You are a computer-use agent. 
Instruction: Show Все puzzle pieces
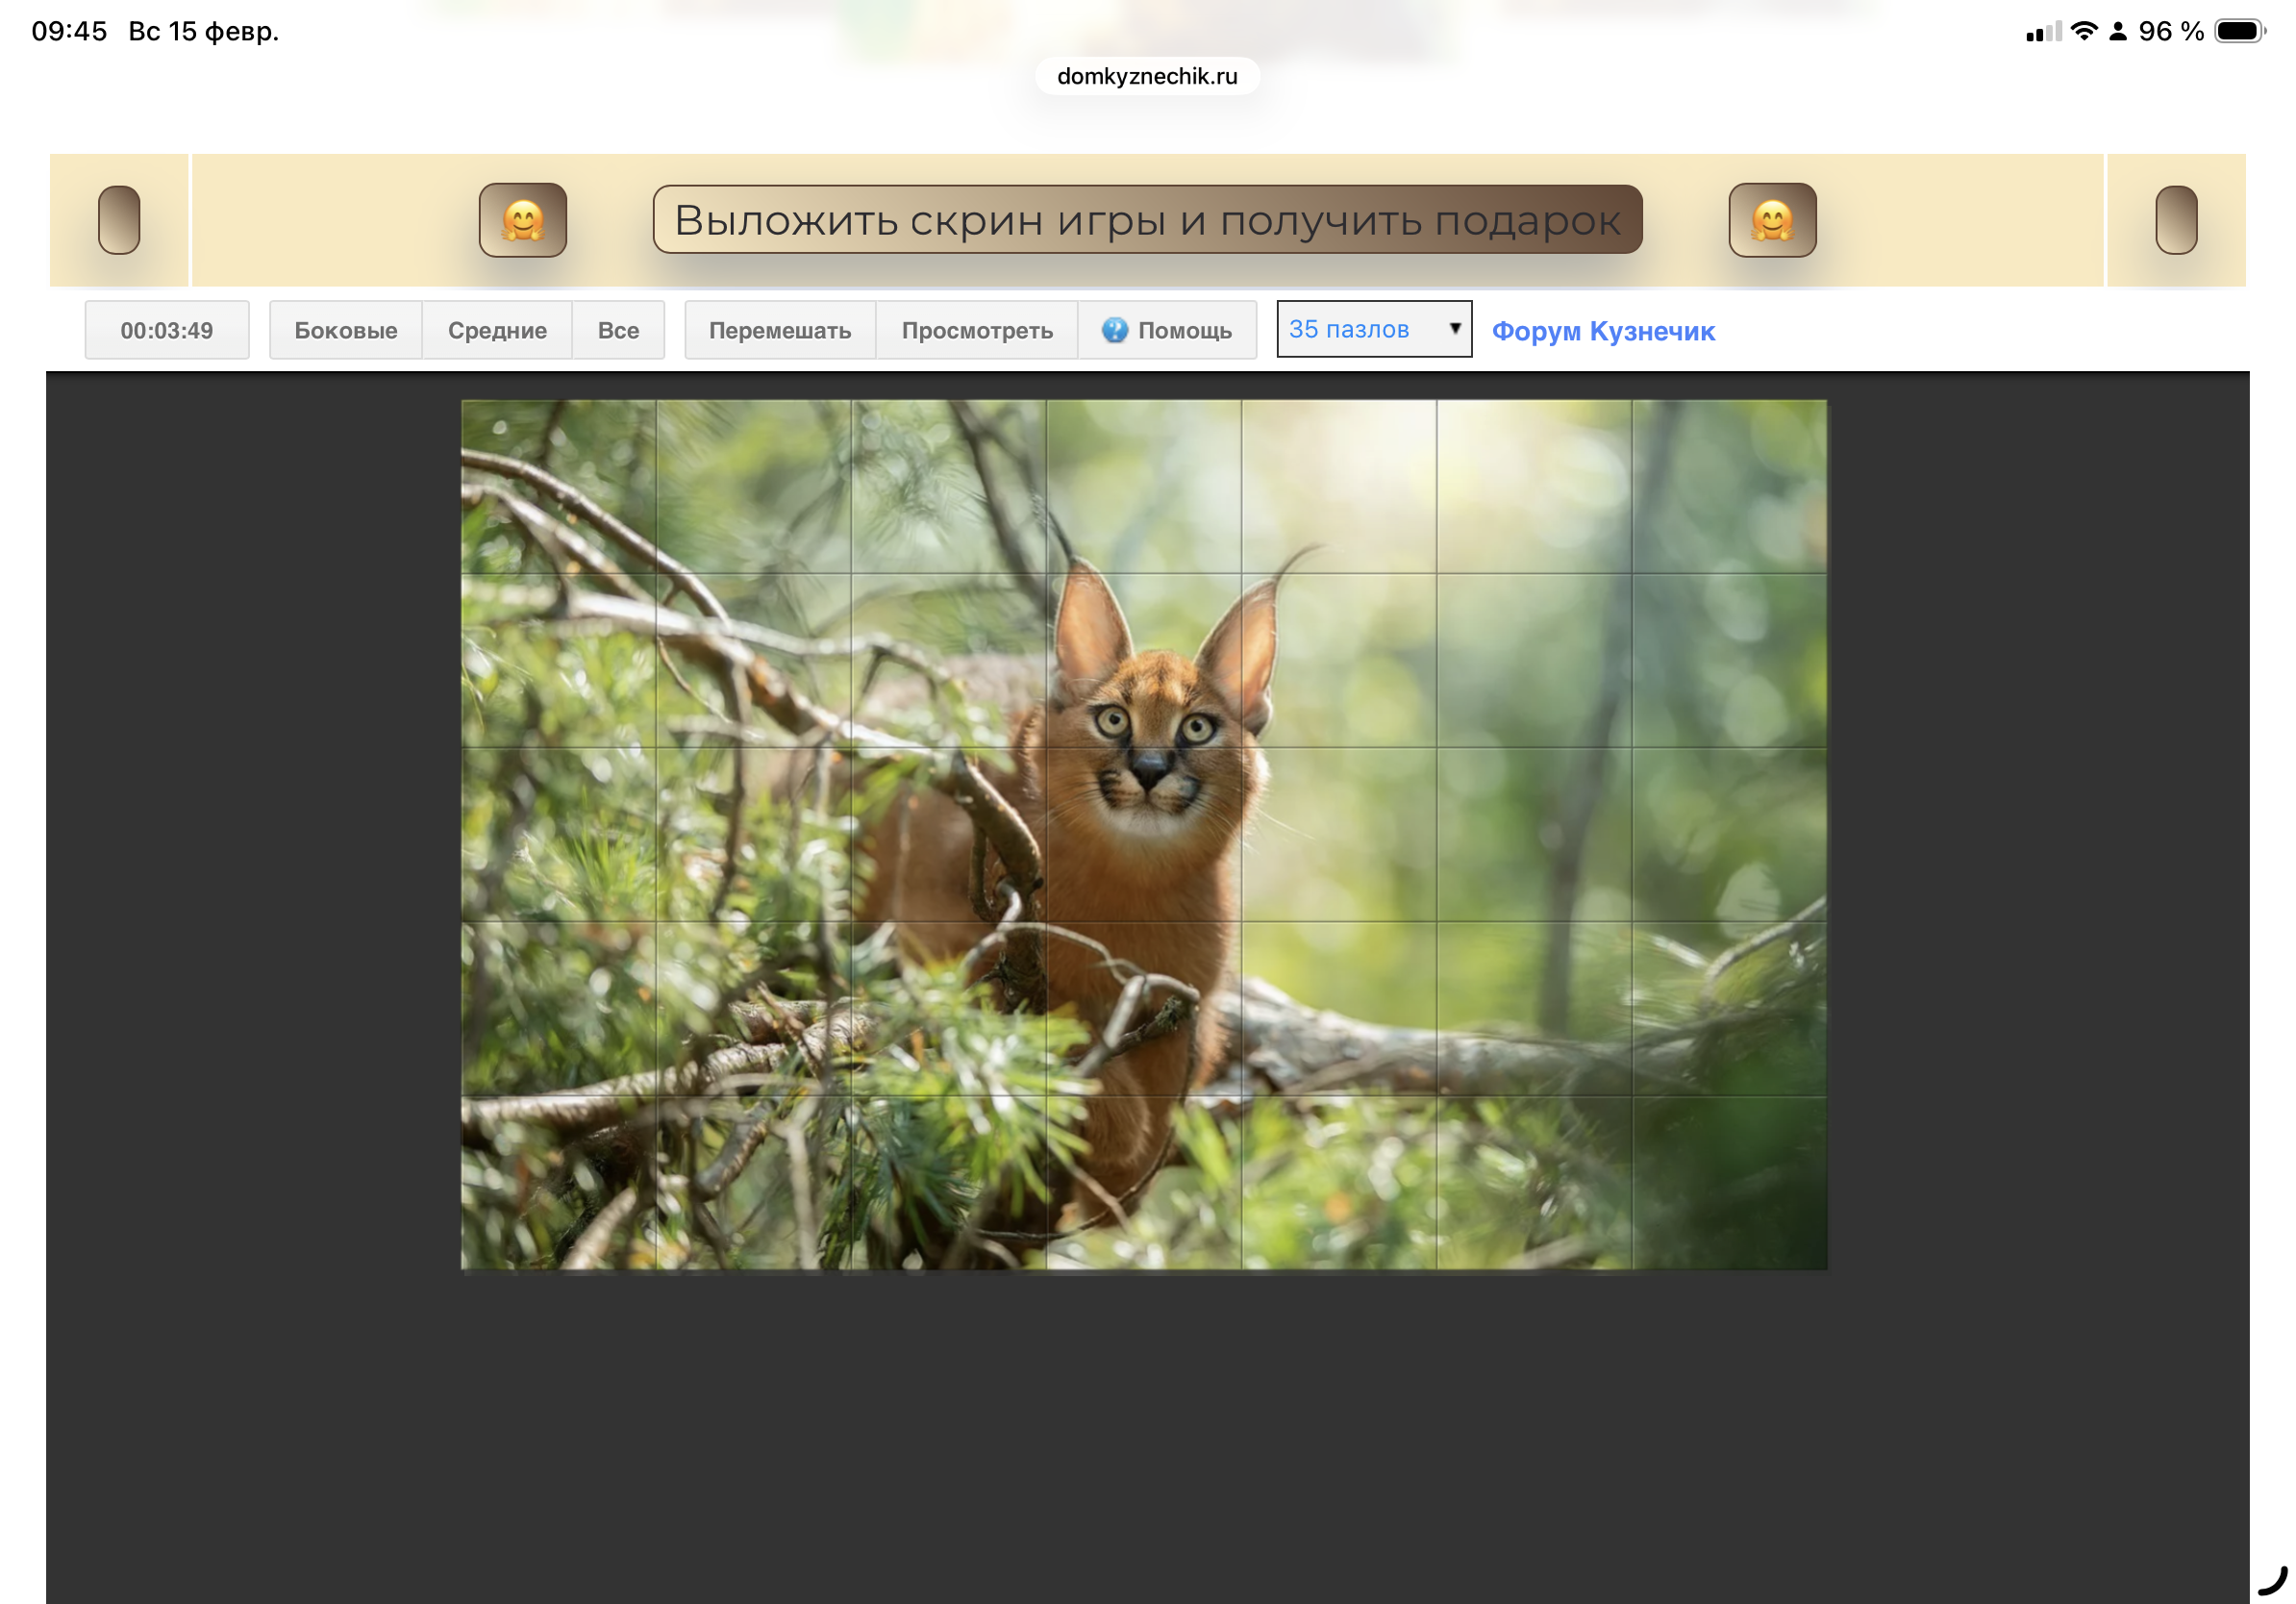tap(618, 330)
